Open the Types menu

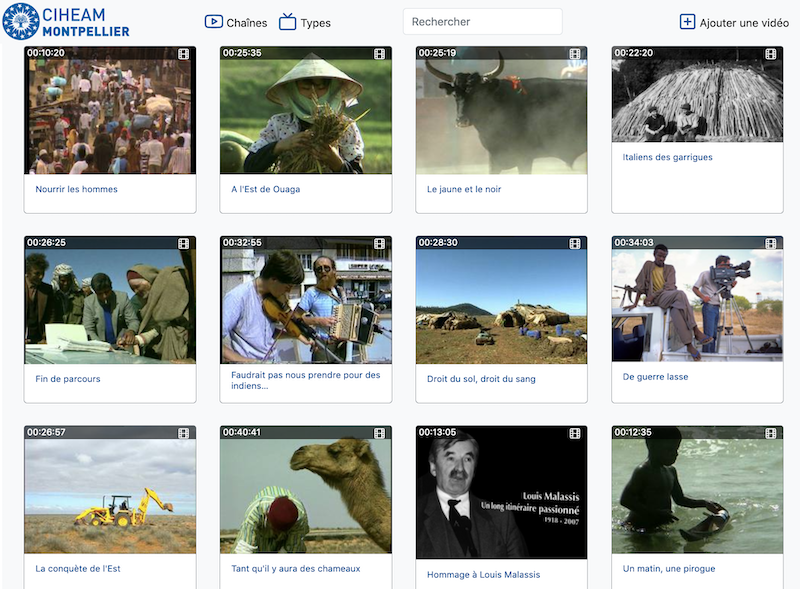click(x=305, y=22)
